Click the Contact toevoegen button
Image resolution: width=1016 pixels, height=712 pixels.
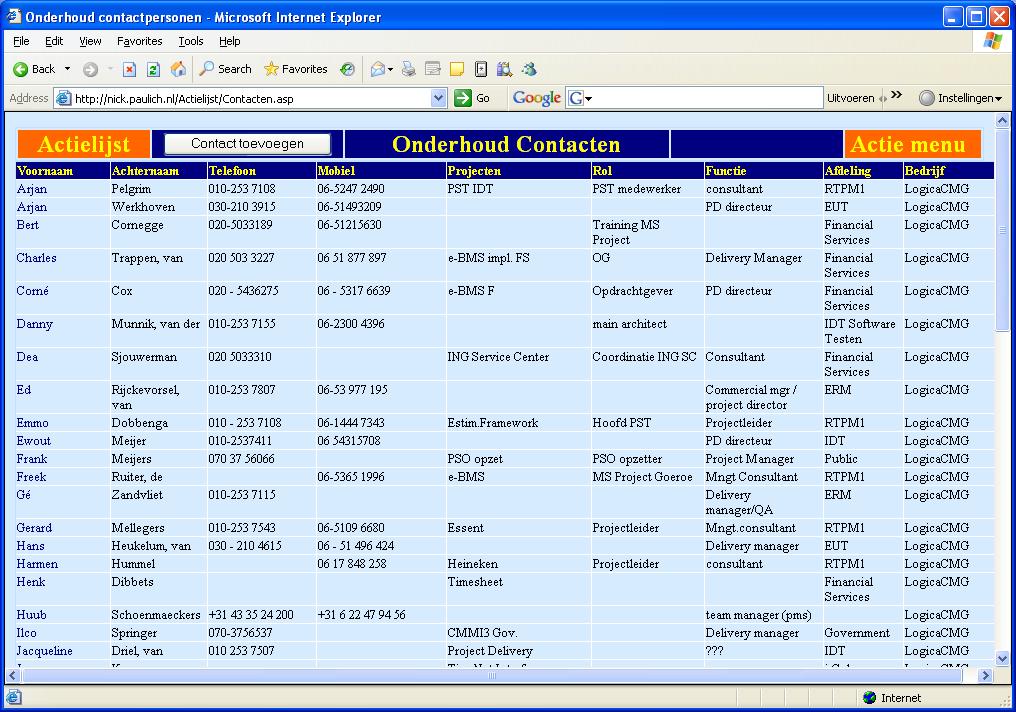pos(248,144)
